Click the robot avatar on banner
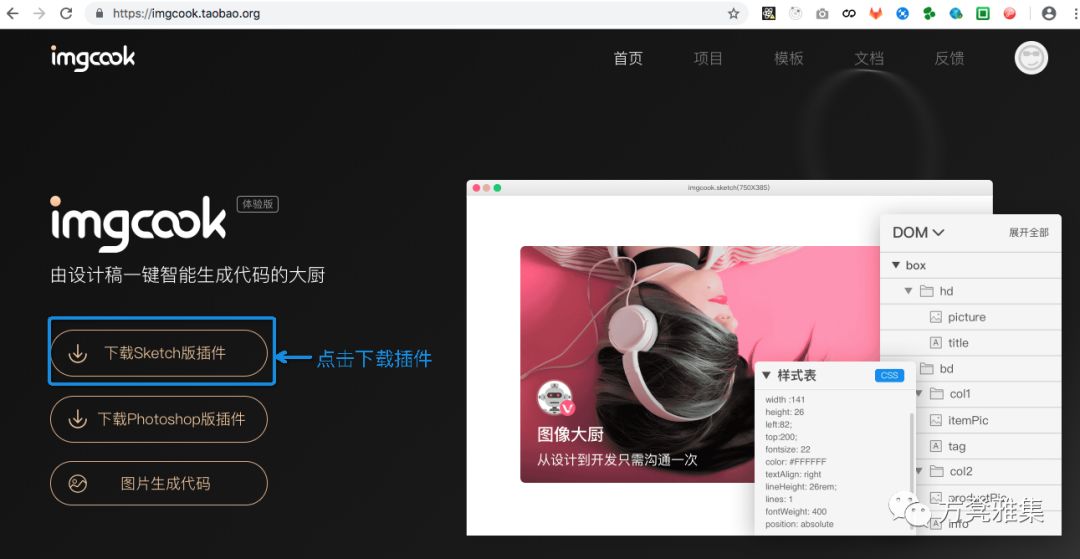1080x559 pixels. point(554,398)
